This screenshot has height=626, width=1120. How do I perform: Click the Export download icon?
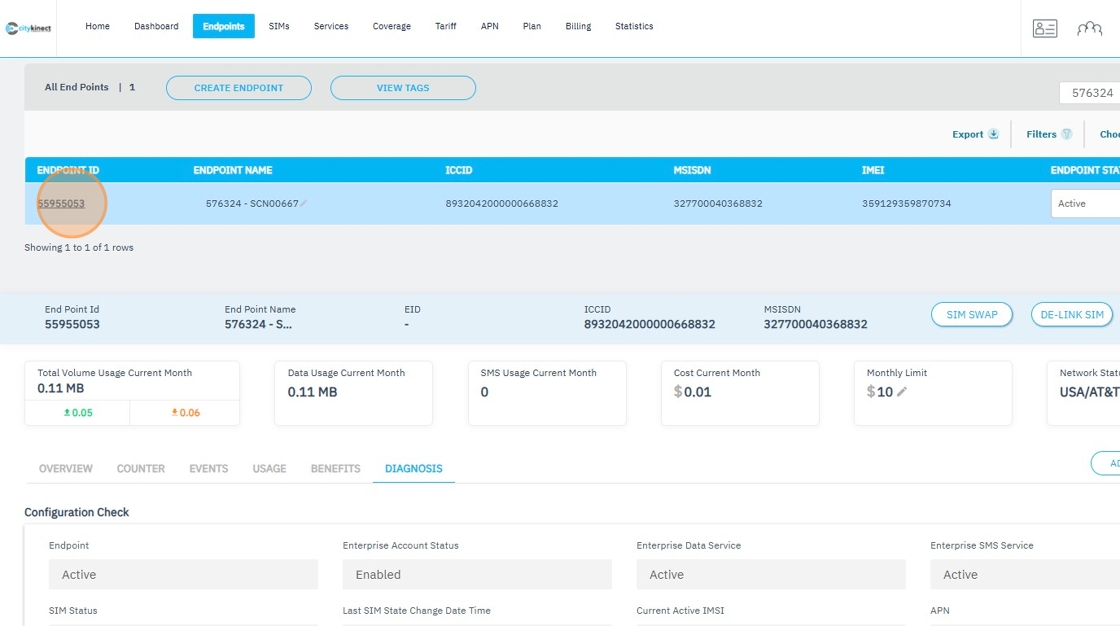993,134
